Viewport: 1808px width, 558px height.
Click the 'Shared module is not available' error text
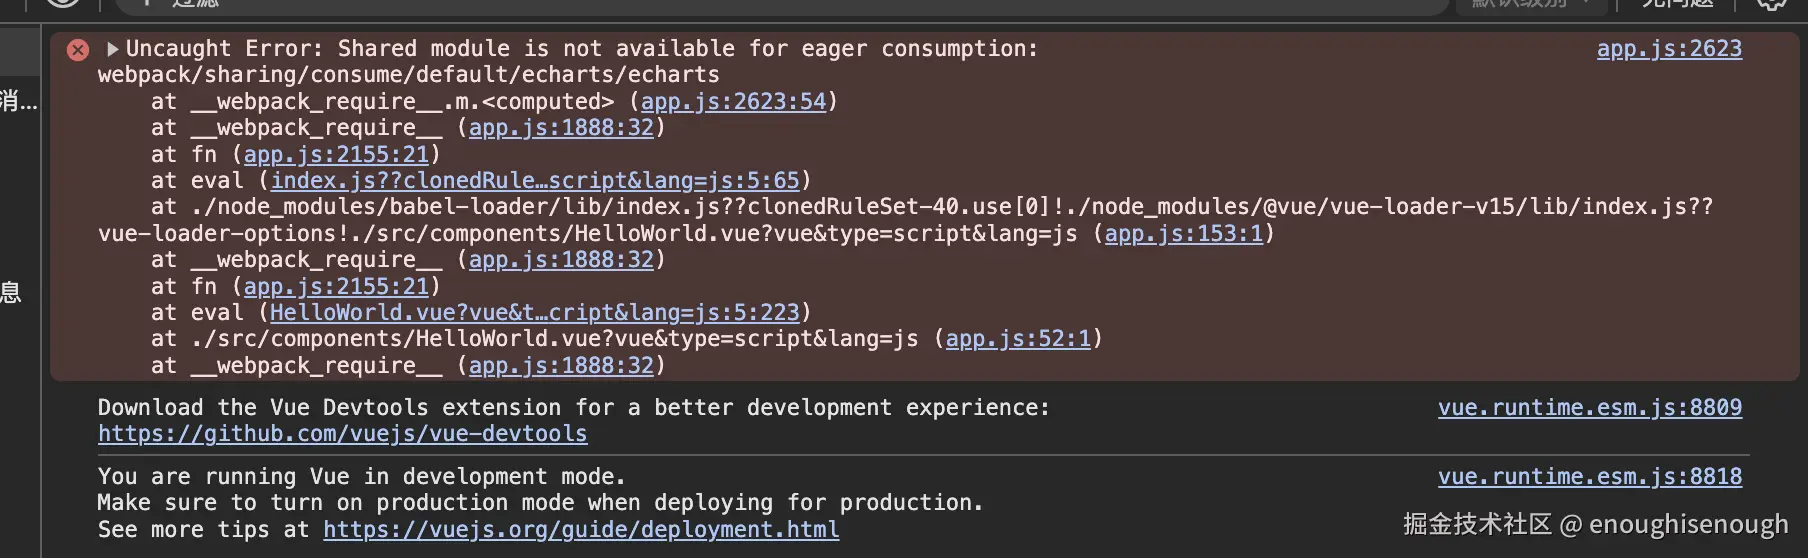click(580, 49)
